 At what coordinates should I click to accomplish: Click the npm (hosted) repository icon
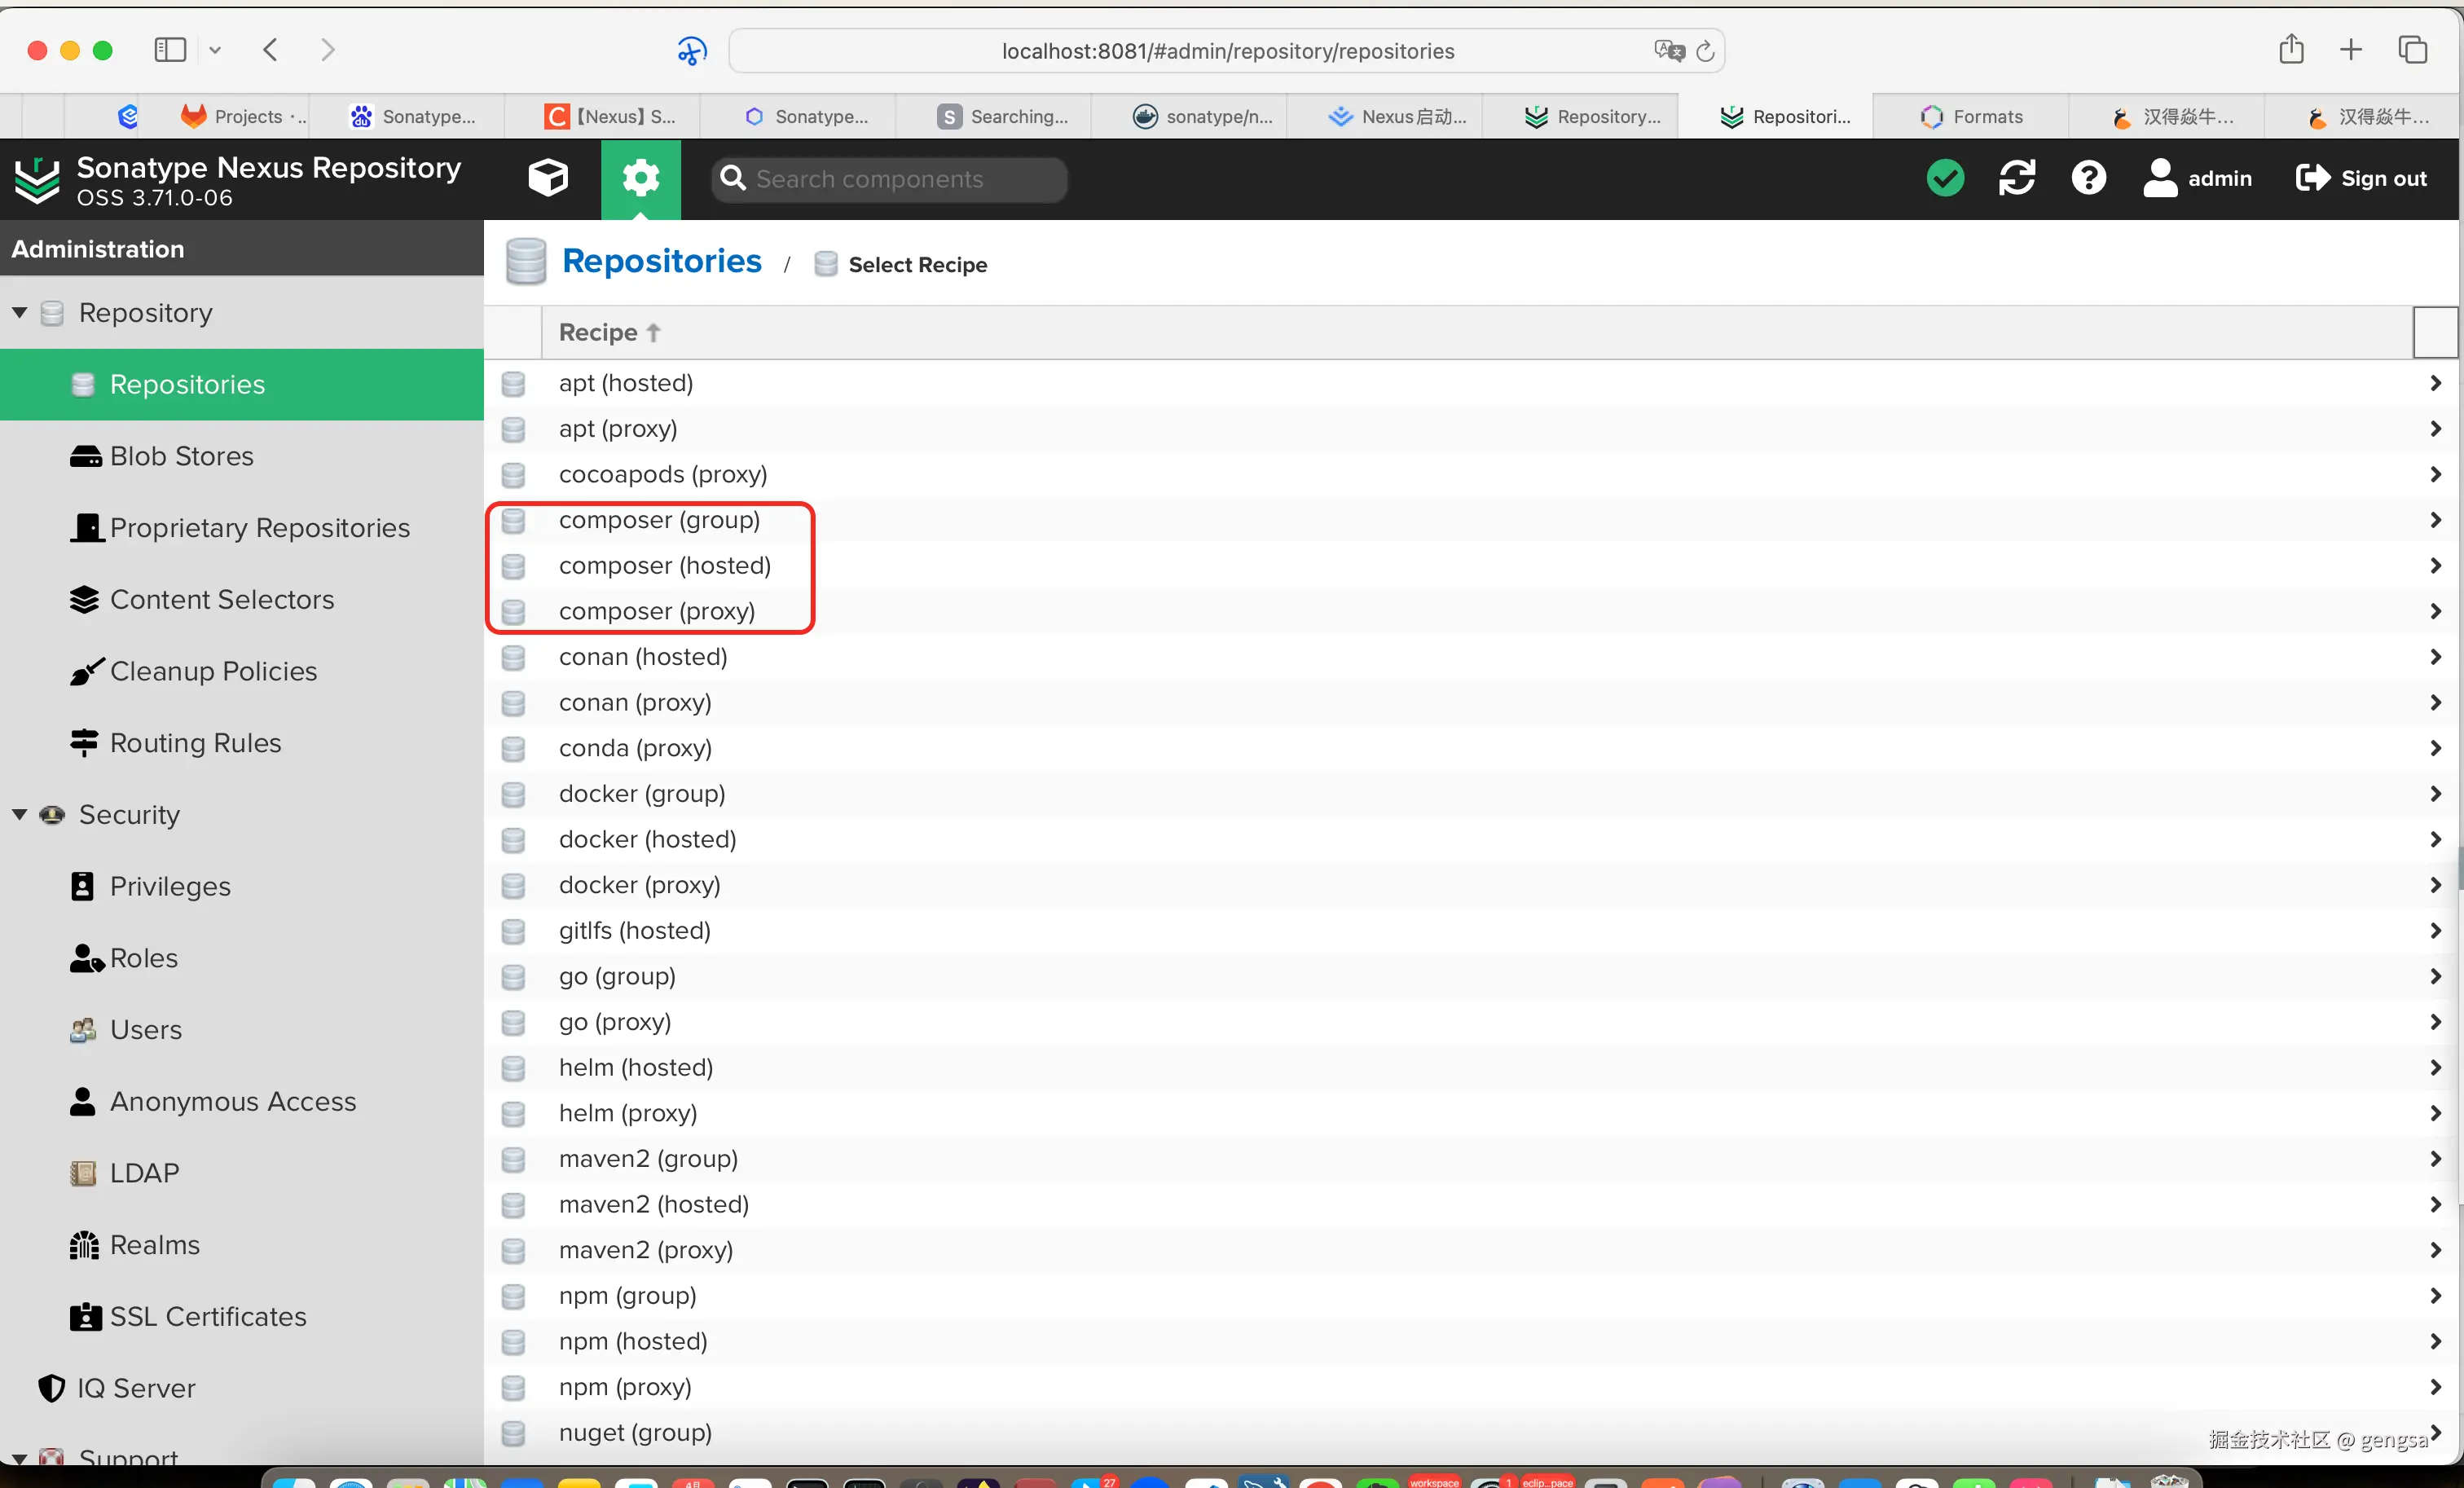coord(513,1343)
